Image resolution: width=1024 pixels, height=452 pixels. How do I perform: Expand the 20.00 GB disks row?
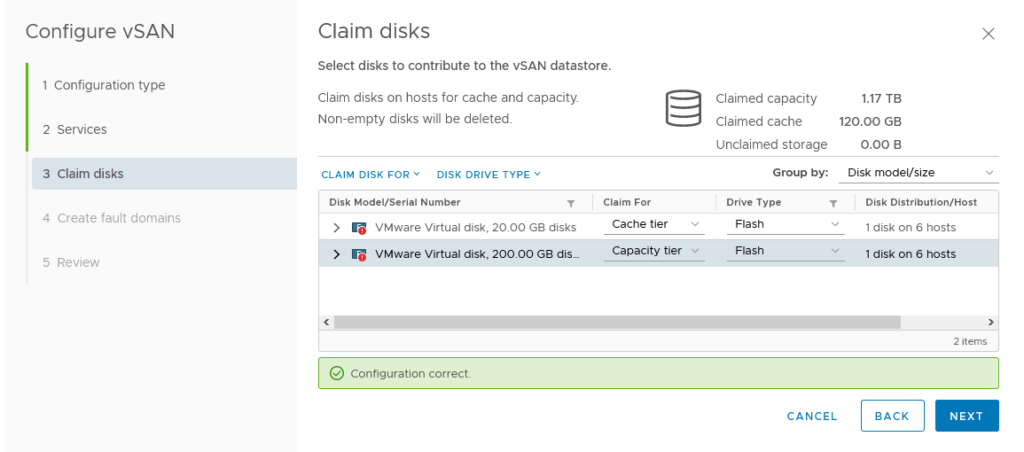[336, 228]
